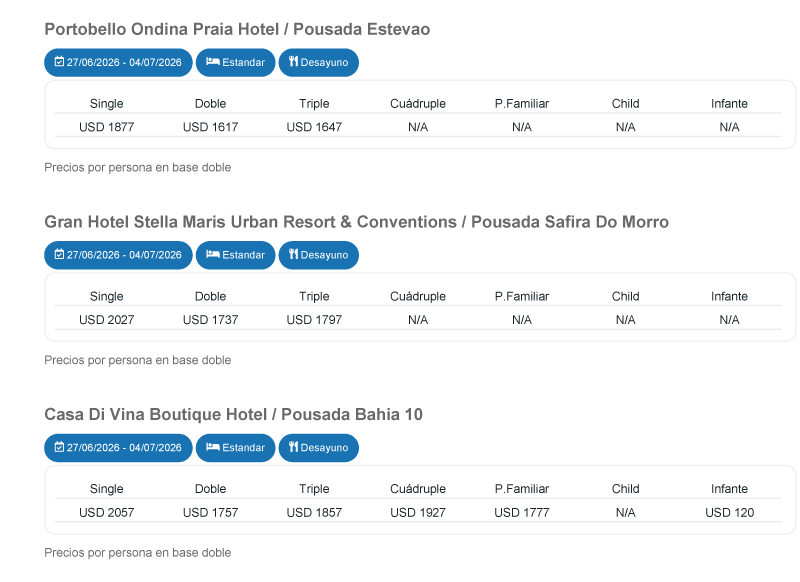Click the USD 1777 P.Familiar price
The height and width of the screenshot is (582, 800).
pos(522,513)
